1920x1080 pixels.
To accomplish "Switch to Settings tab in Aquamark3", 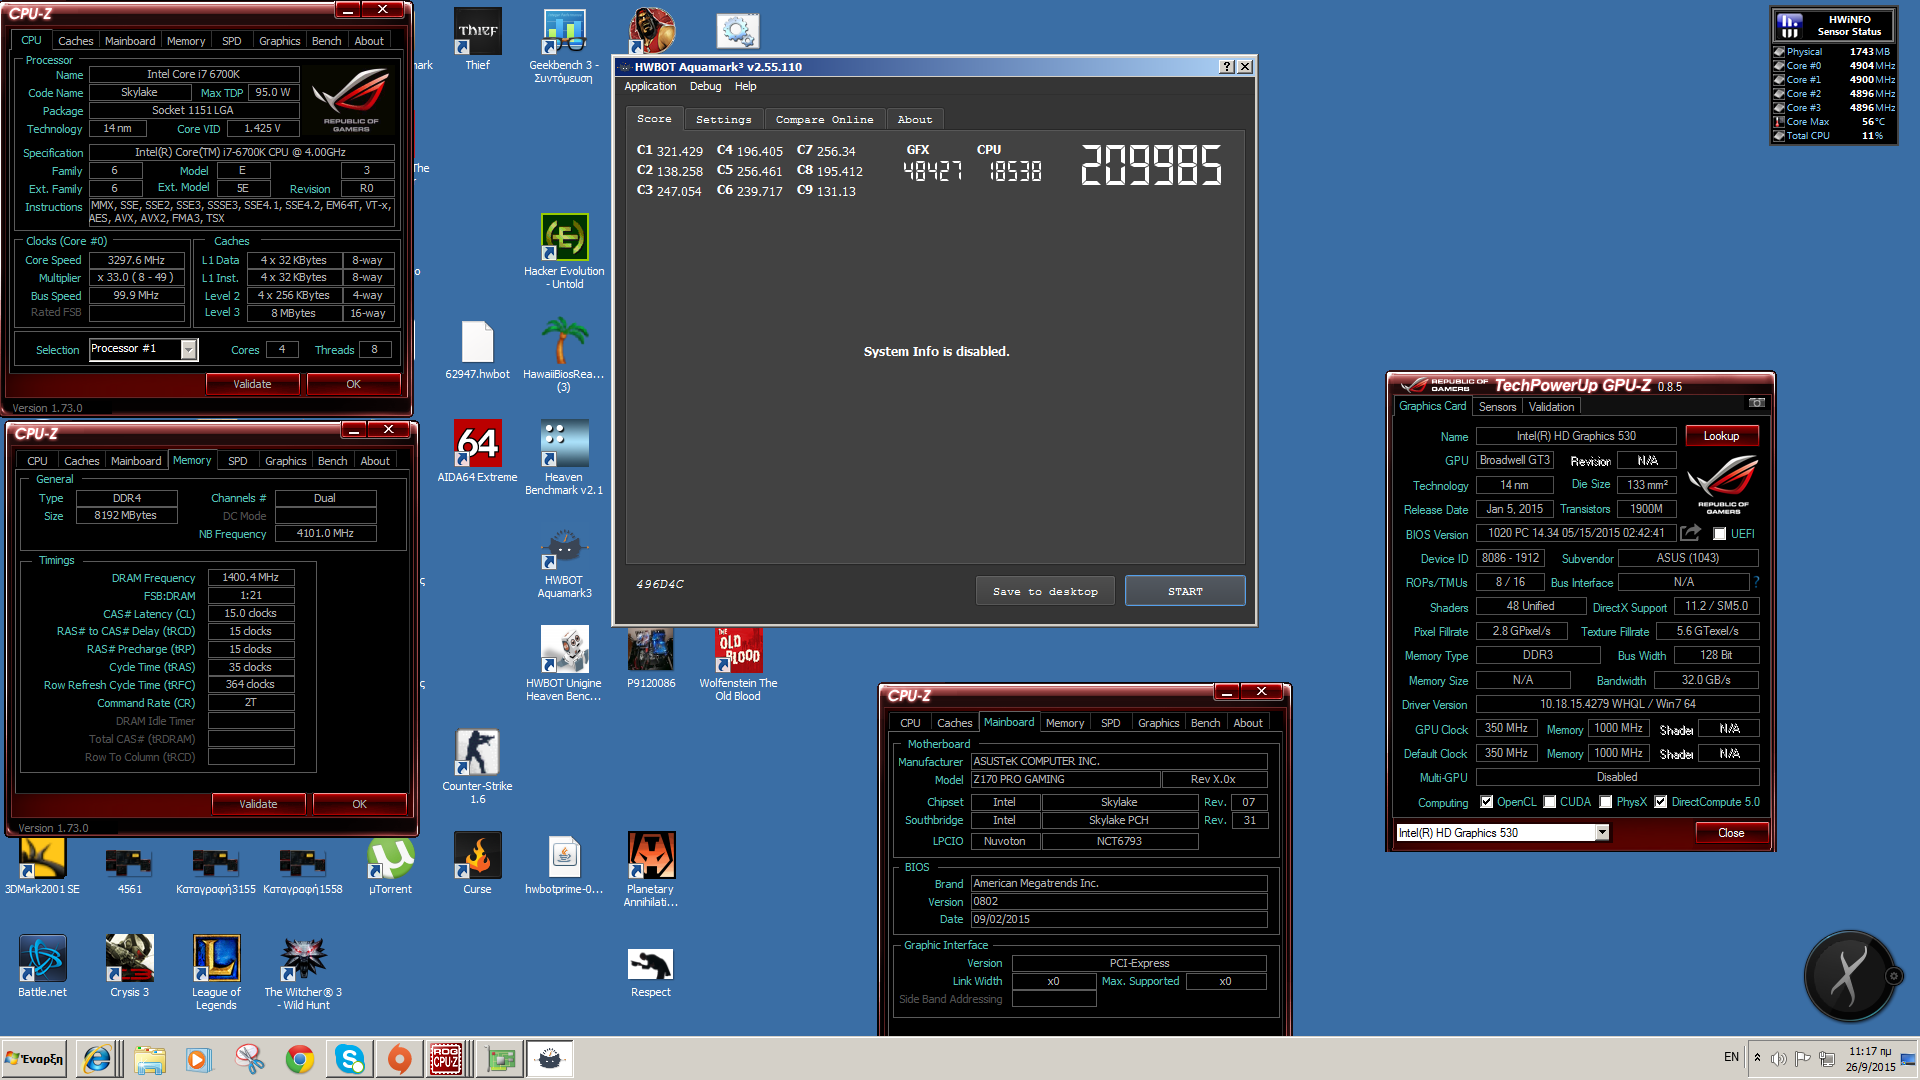I will [x=723, y=119].
